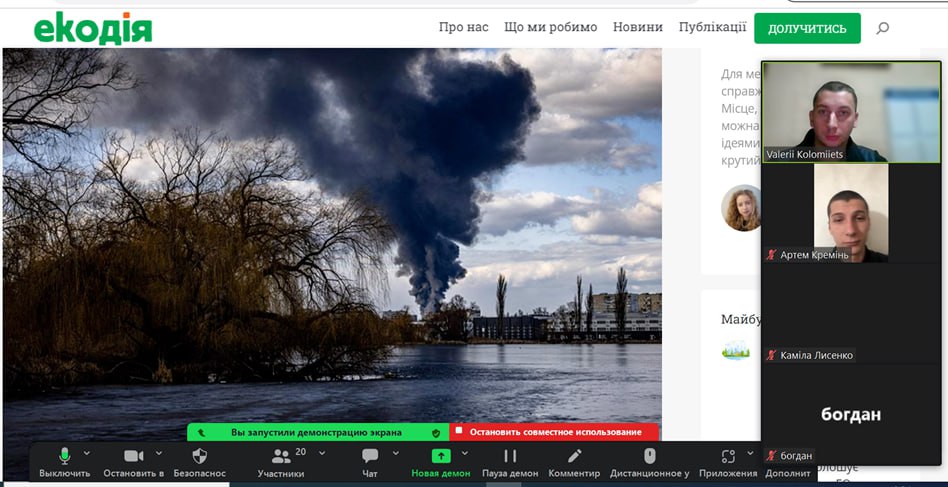The width and height of the screenshot is (948, 487).
Task: Open Новини menu item
Action: point(637,27)
